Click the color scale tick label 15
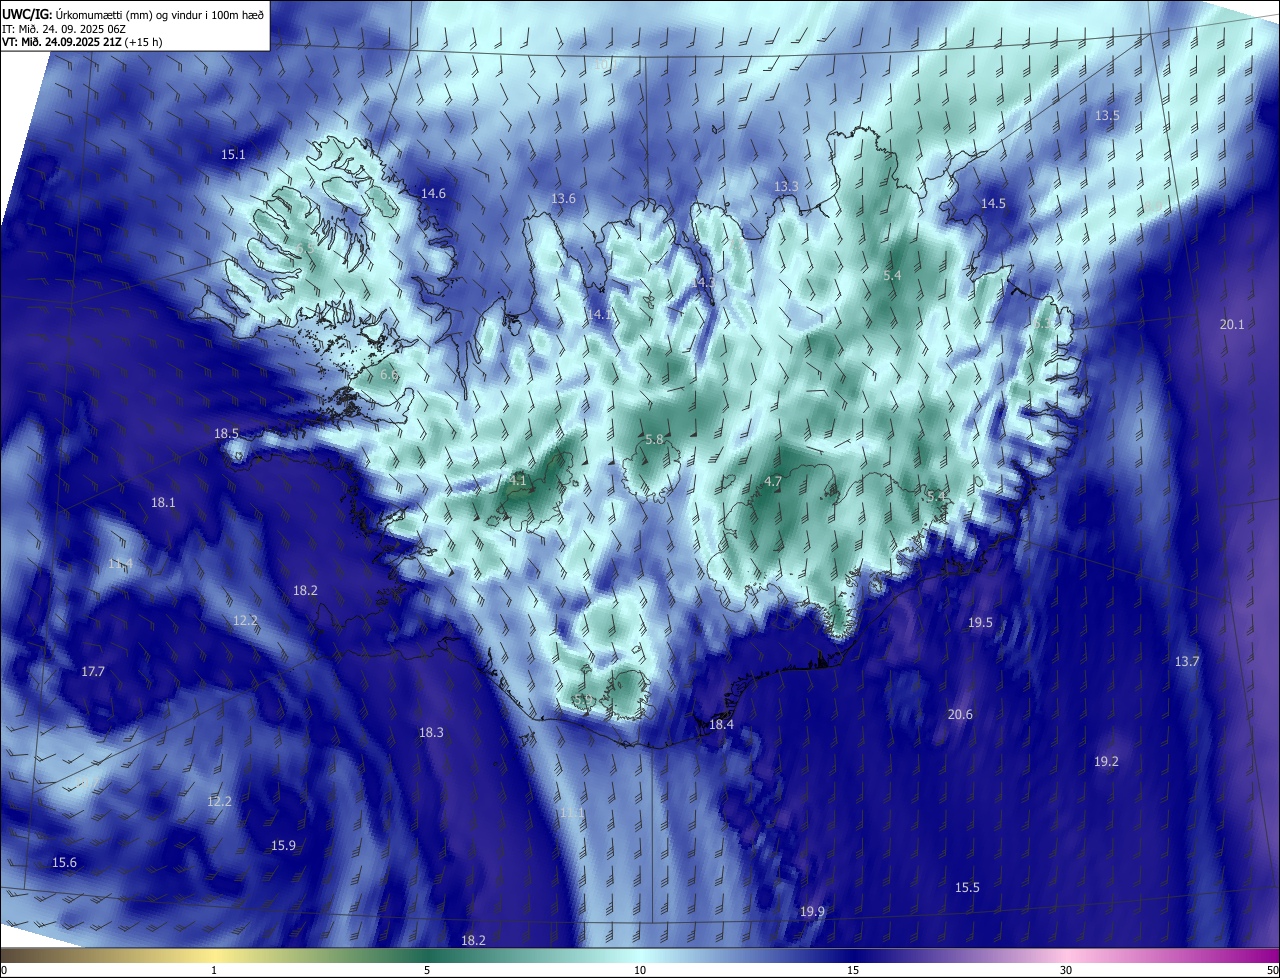 (853, 970)
